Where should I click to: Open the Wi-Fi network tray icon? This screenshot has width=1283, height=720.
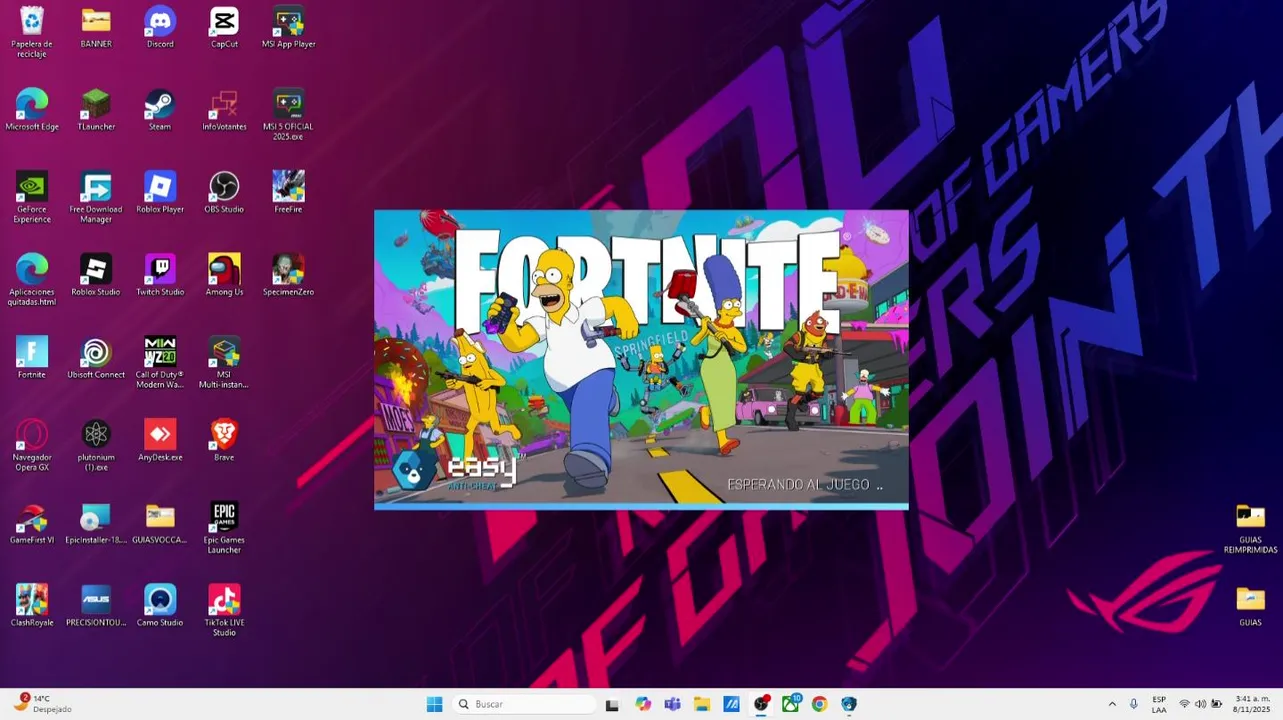[x=1185, y=704]
